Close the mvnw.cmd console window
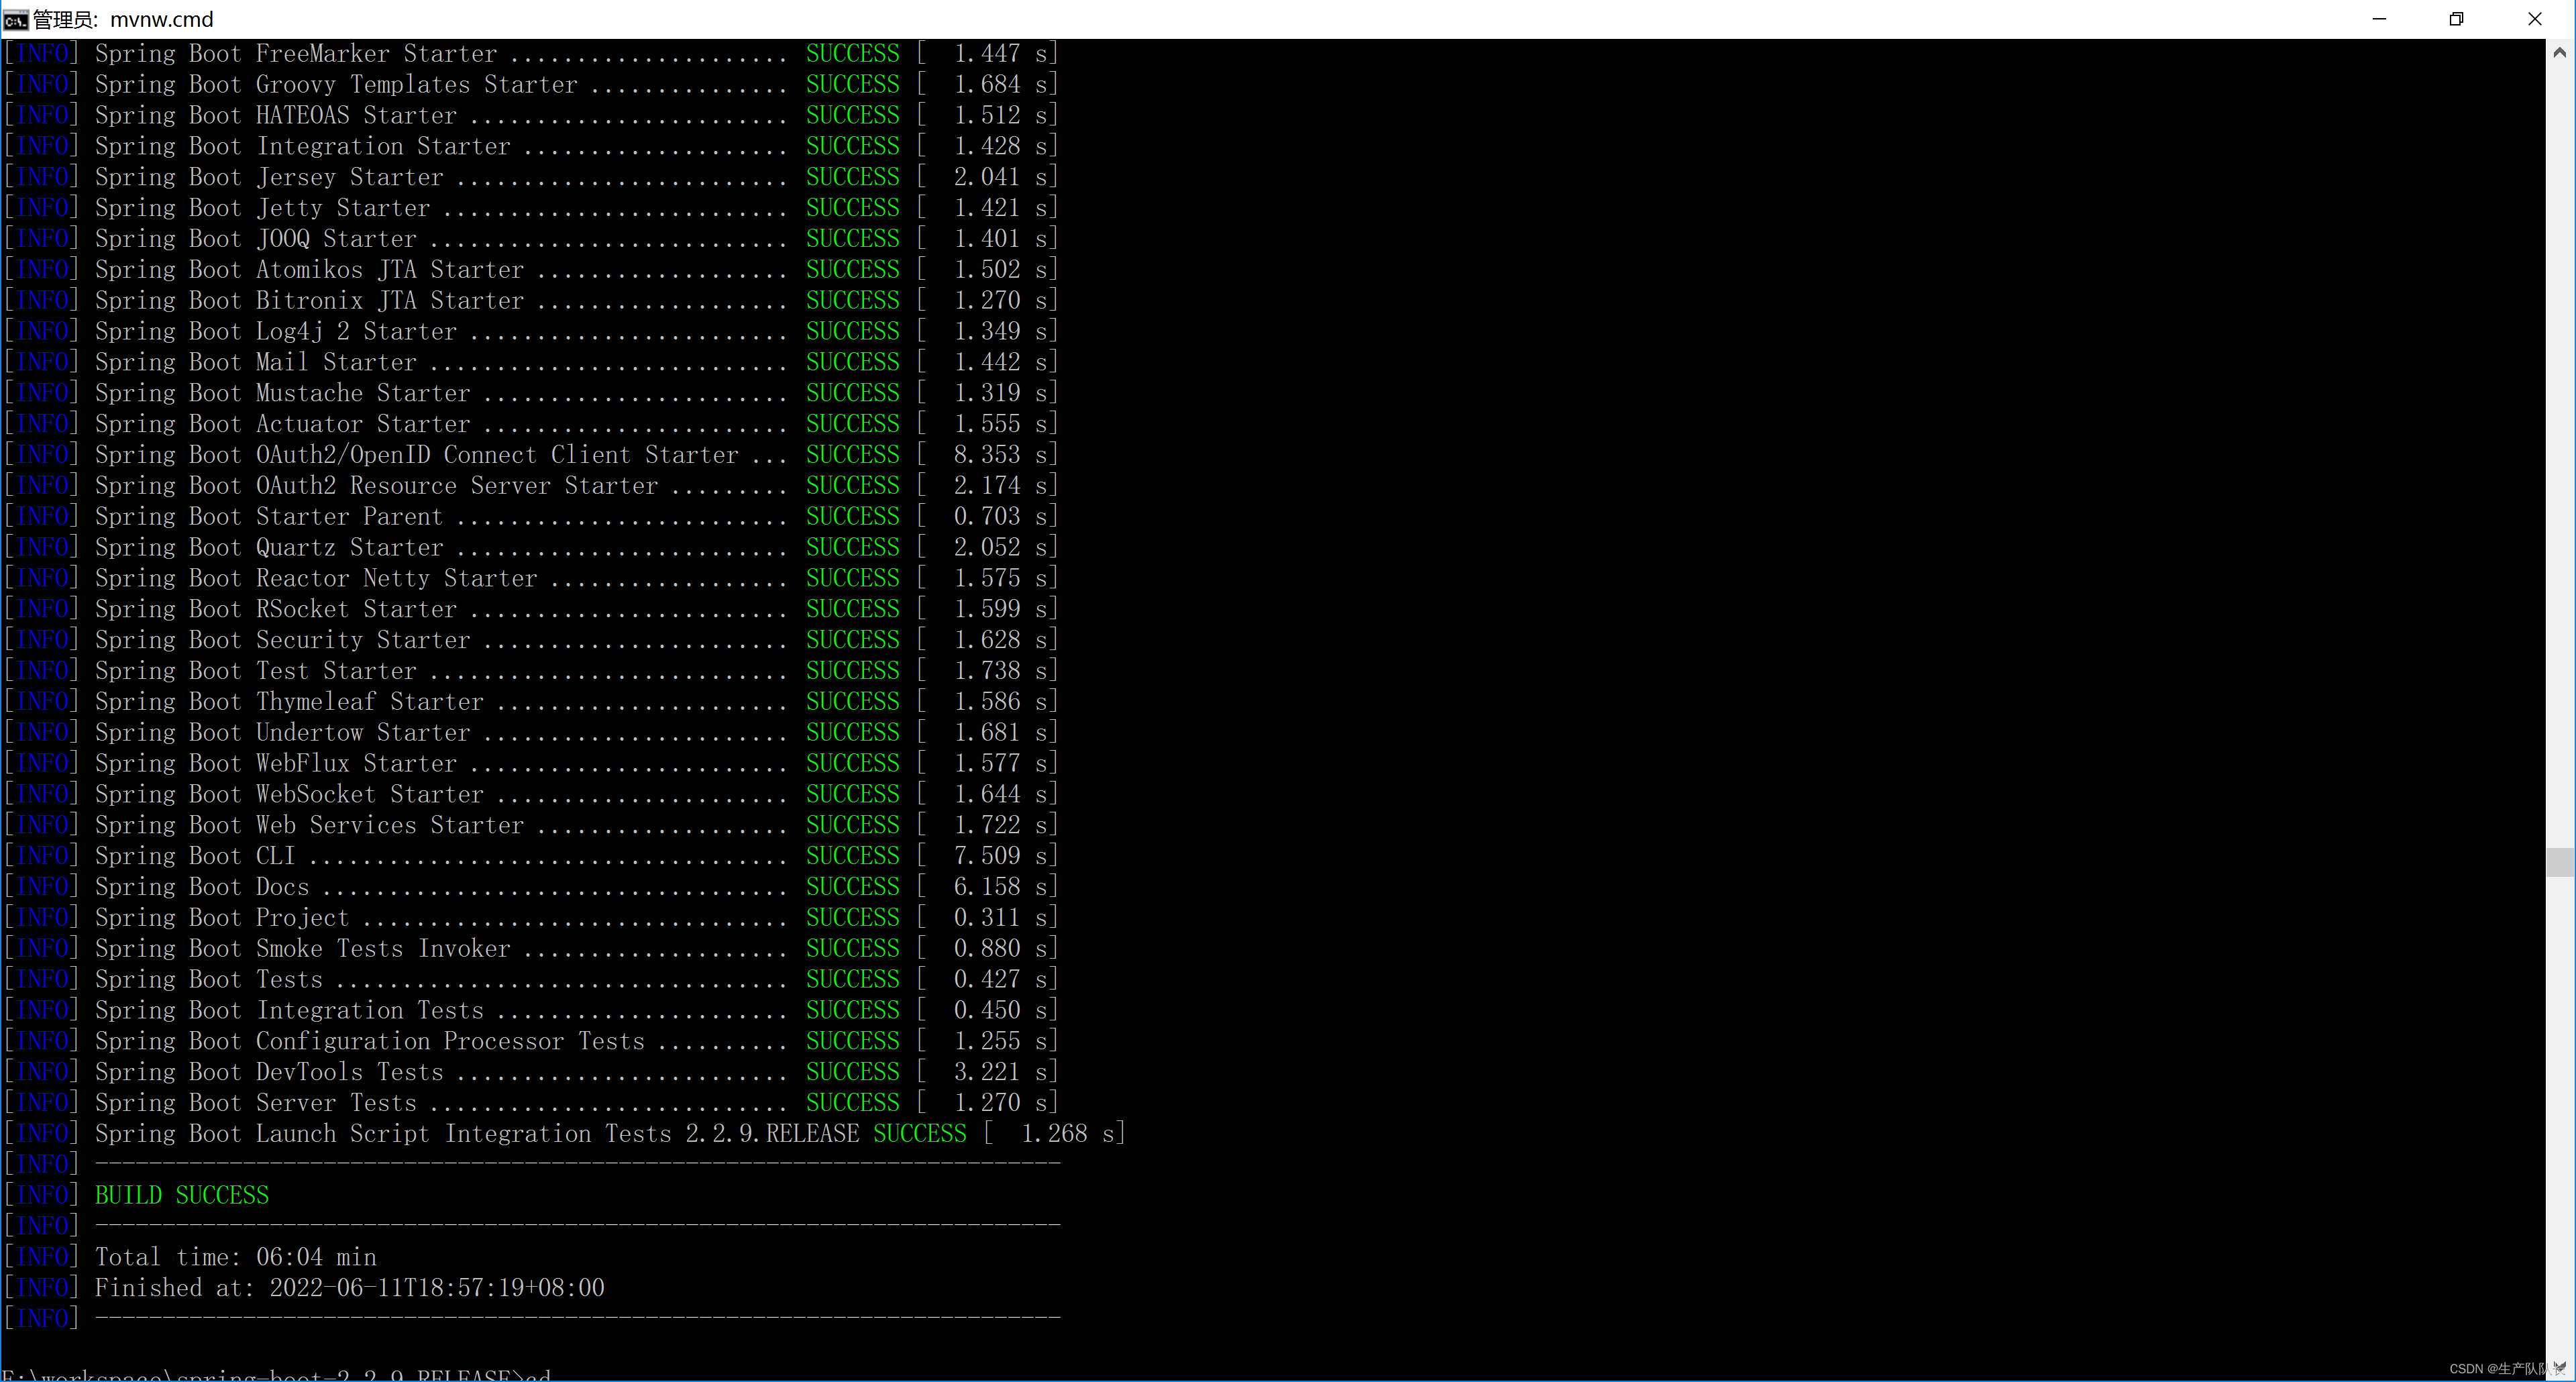 [x=2534, y=19]
